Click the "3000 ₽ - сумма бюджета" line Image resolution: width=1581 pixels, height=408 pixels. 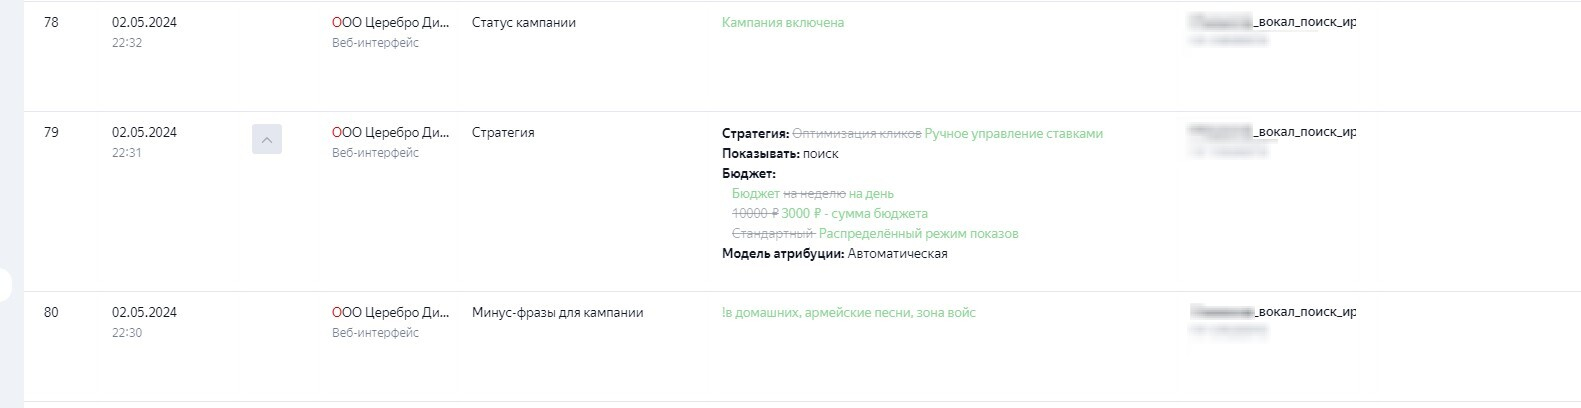click(854, 214)
